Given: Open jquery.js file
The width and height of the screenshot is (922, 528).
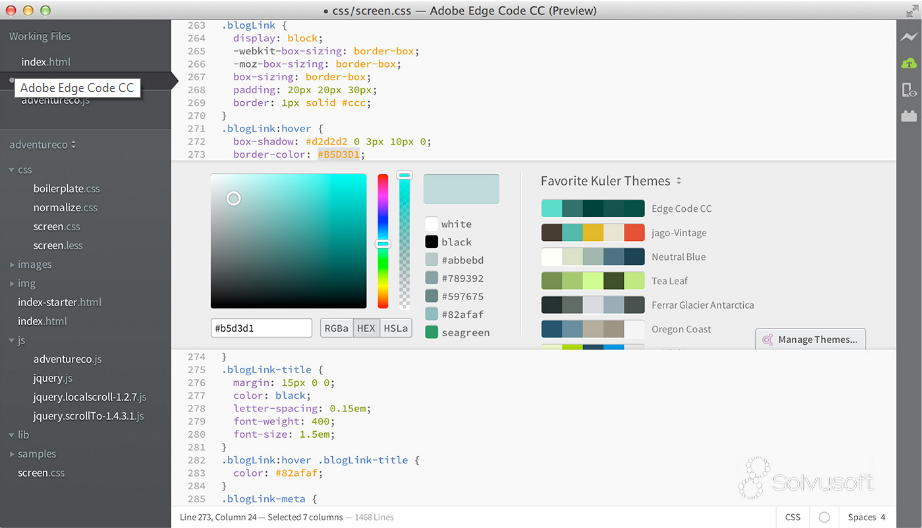Looking at the screenshot, I should click(53, 378).
